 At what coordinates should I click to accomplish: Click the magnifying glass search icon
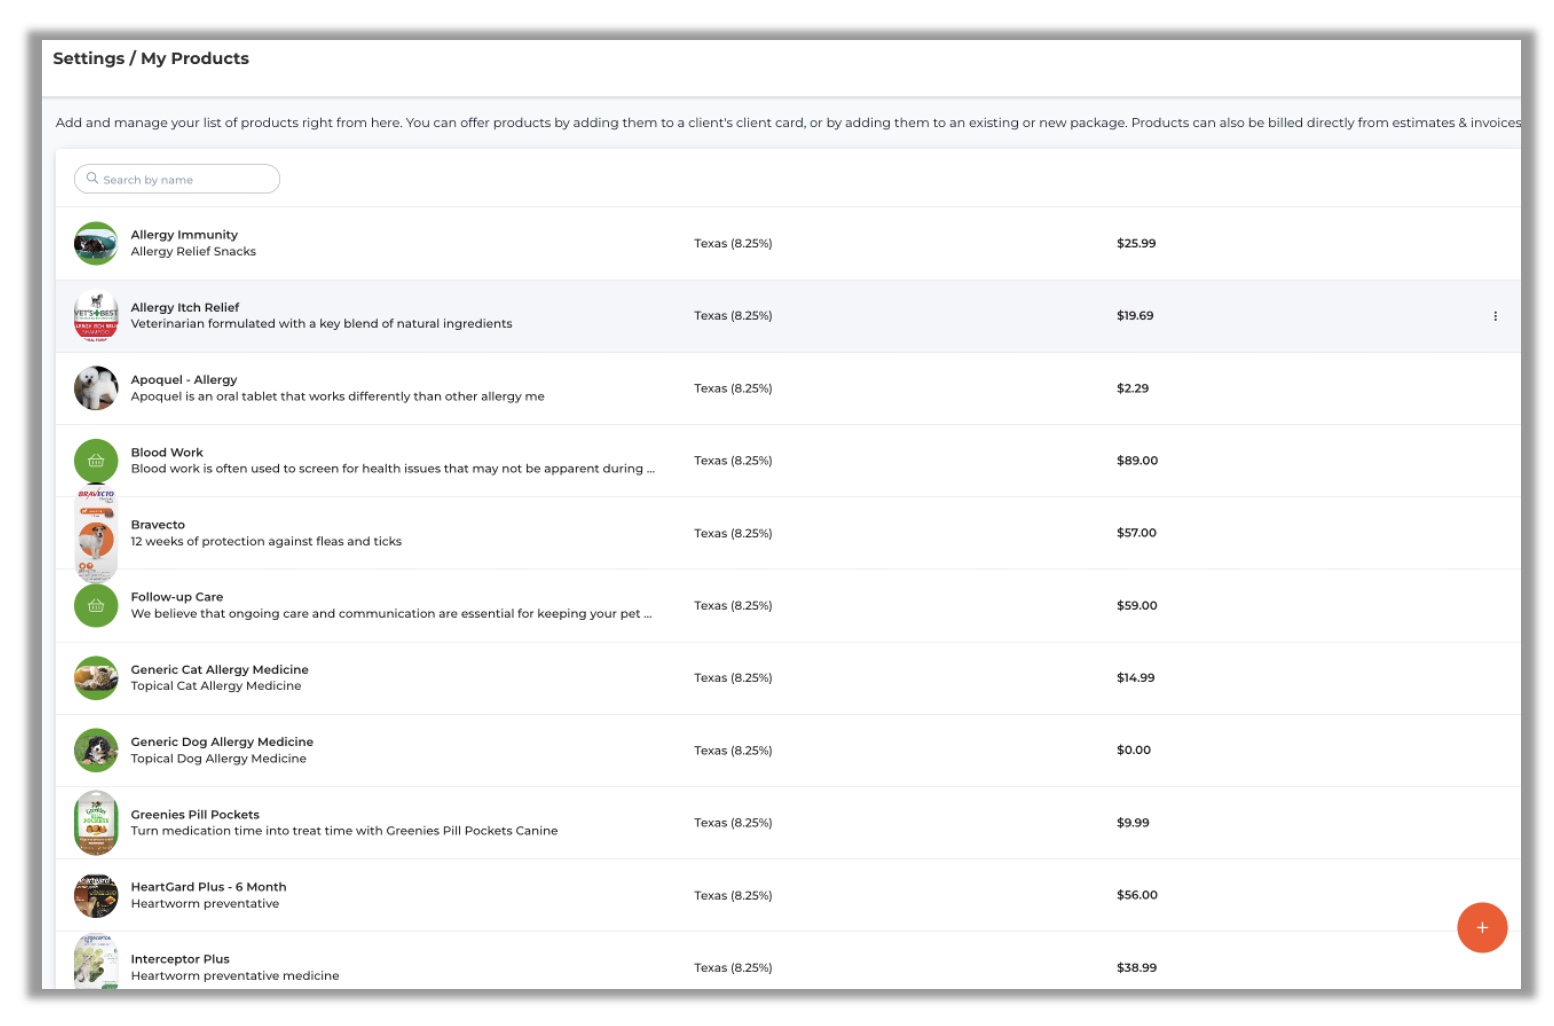[x=92, y=179]
